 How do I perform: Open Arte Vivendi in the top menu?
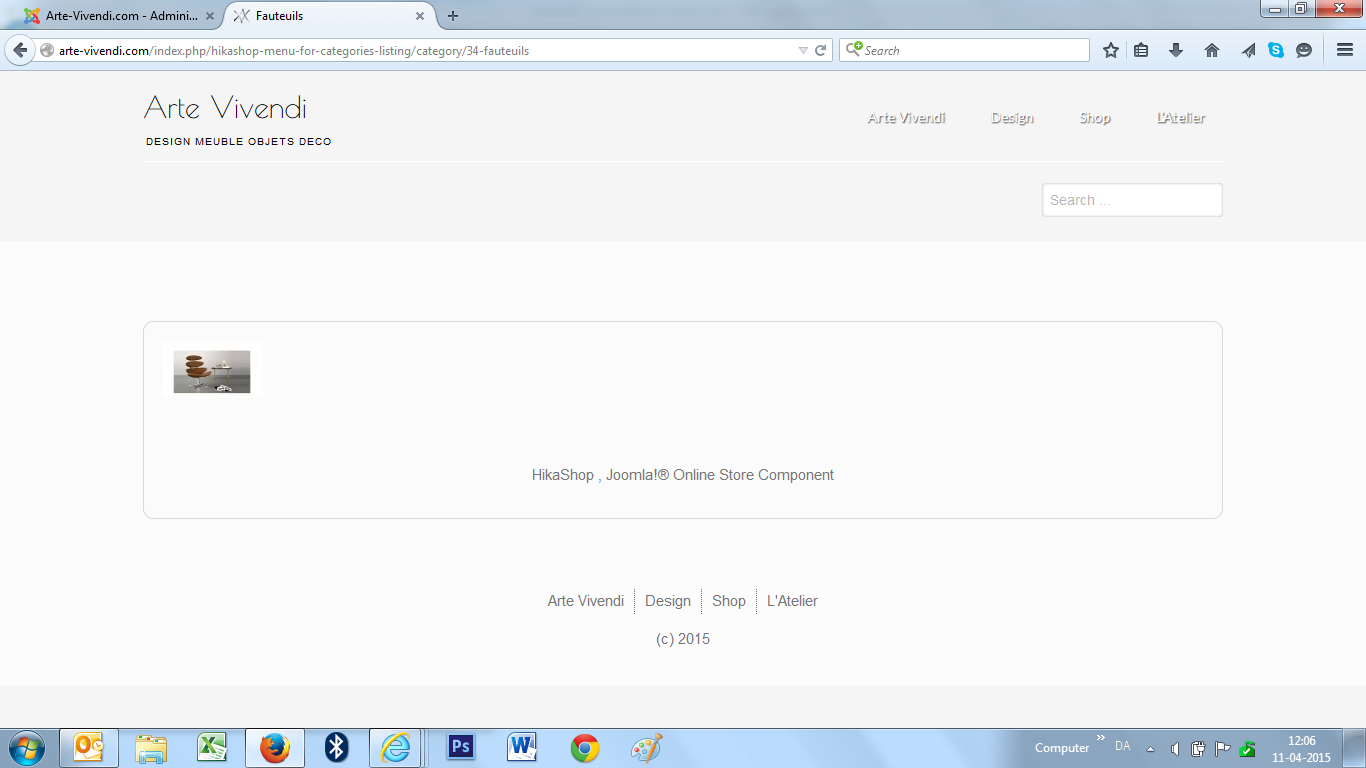pyautogui.click(x=906, y=118)
